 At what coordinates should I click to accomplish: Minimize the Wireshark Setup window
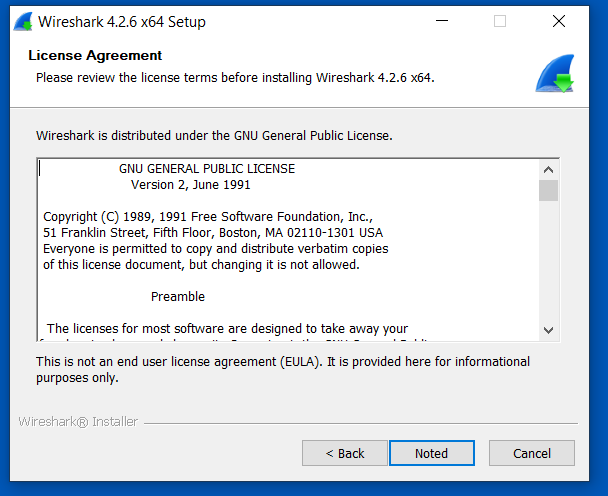click(x=441, y=21)
